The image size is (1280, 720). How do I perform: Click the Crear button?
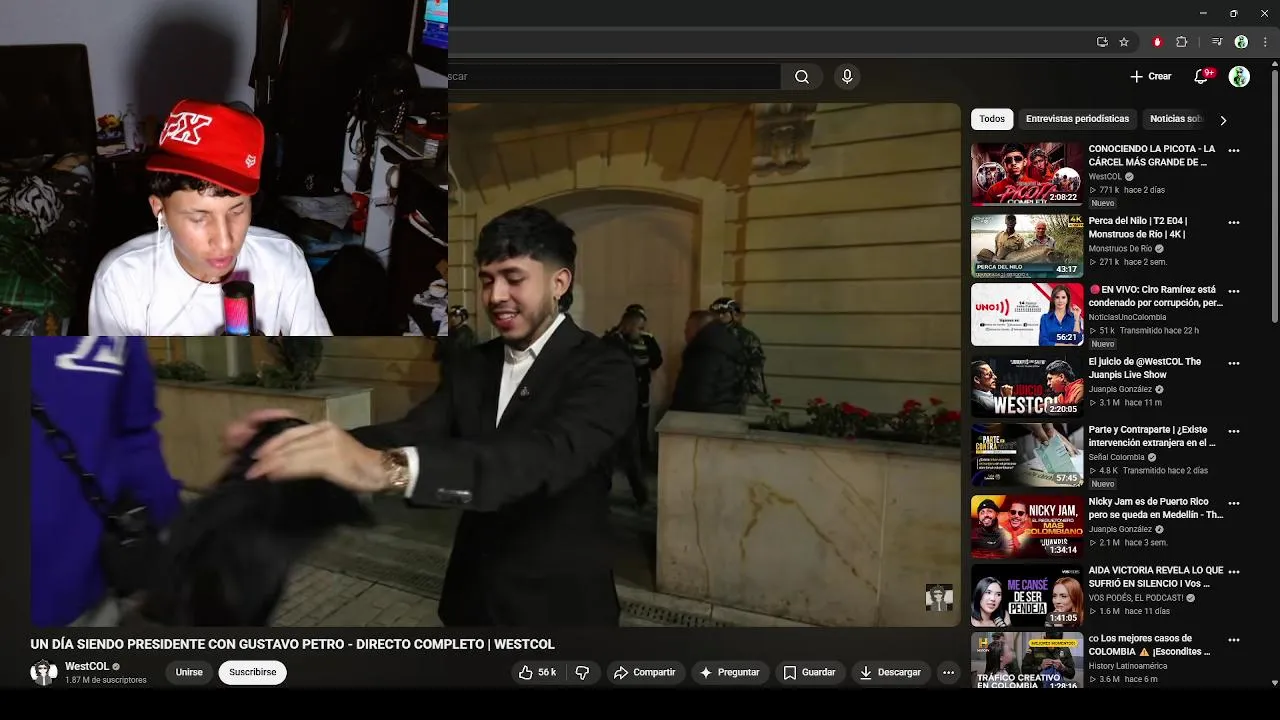coord(1150,77)
